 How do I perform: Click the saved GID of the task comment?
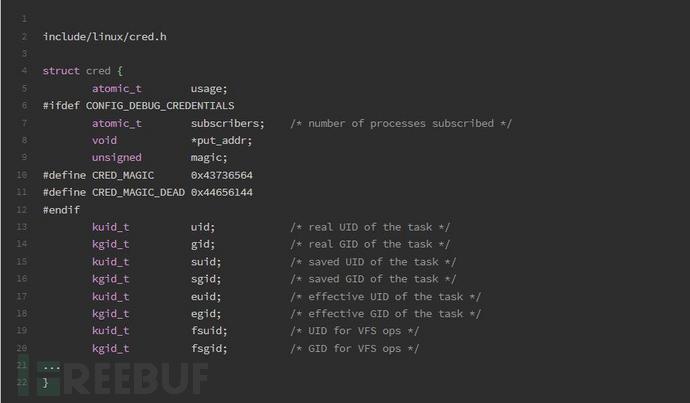coord(373,279)
